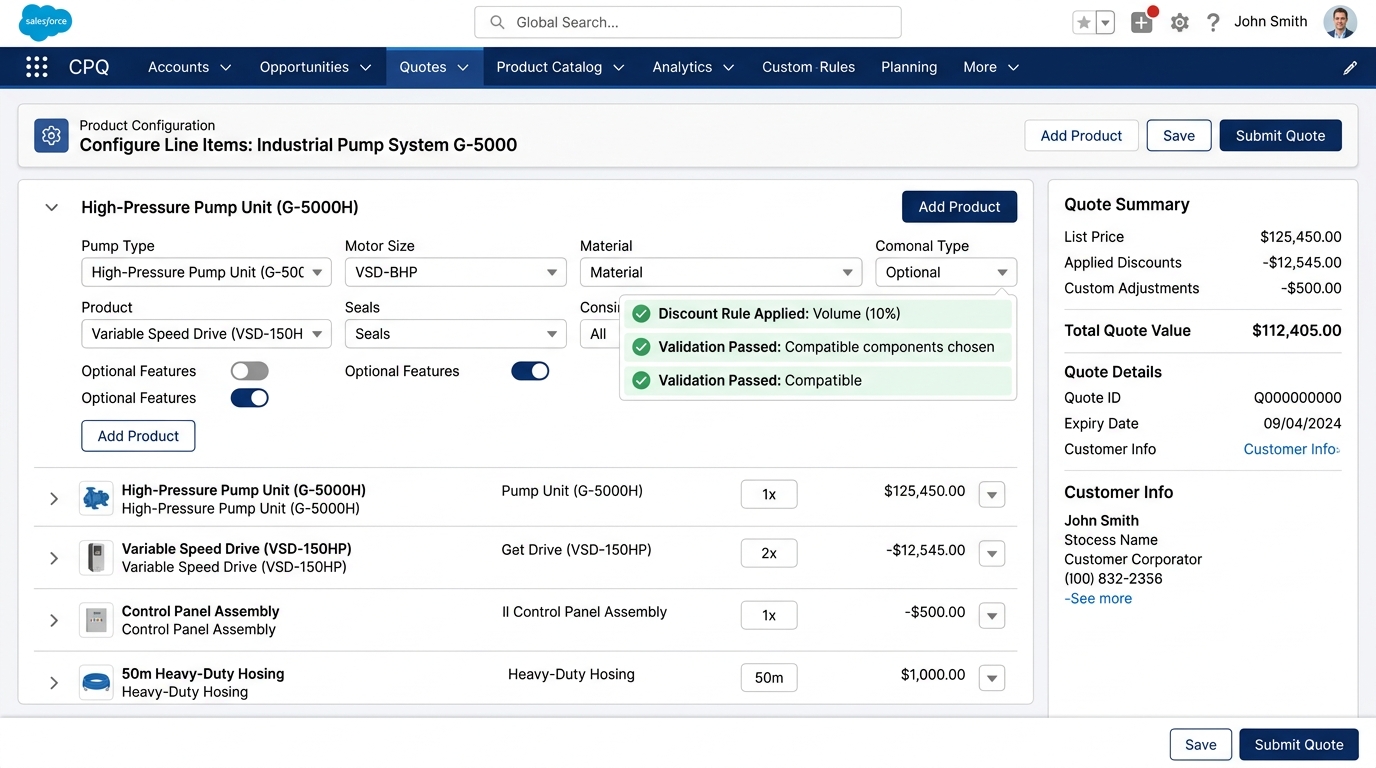Image resolution: width=1376 pixels, height=768 pixels.
Task: Click the edit pencil icon on the navigation bar
Action: tap(1350, 67)
